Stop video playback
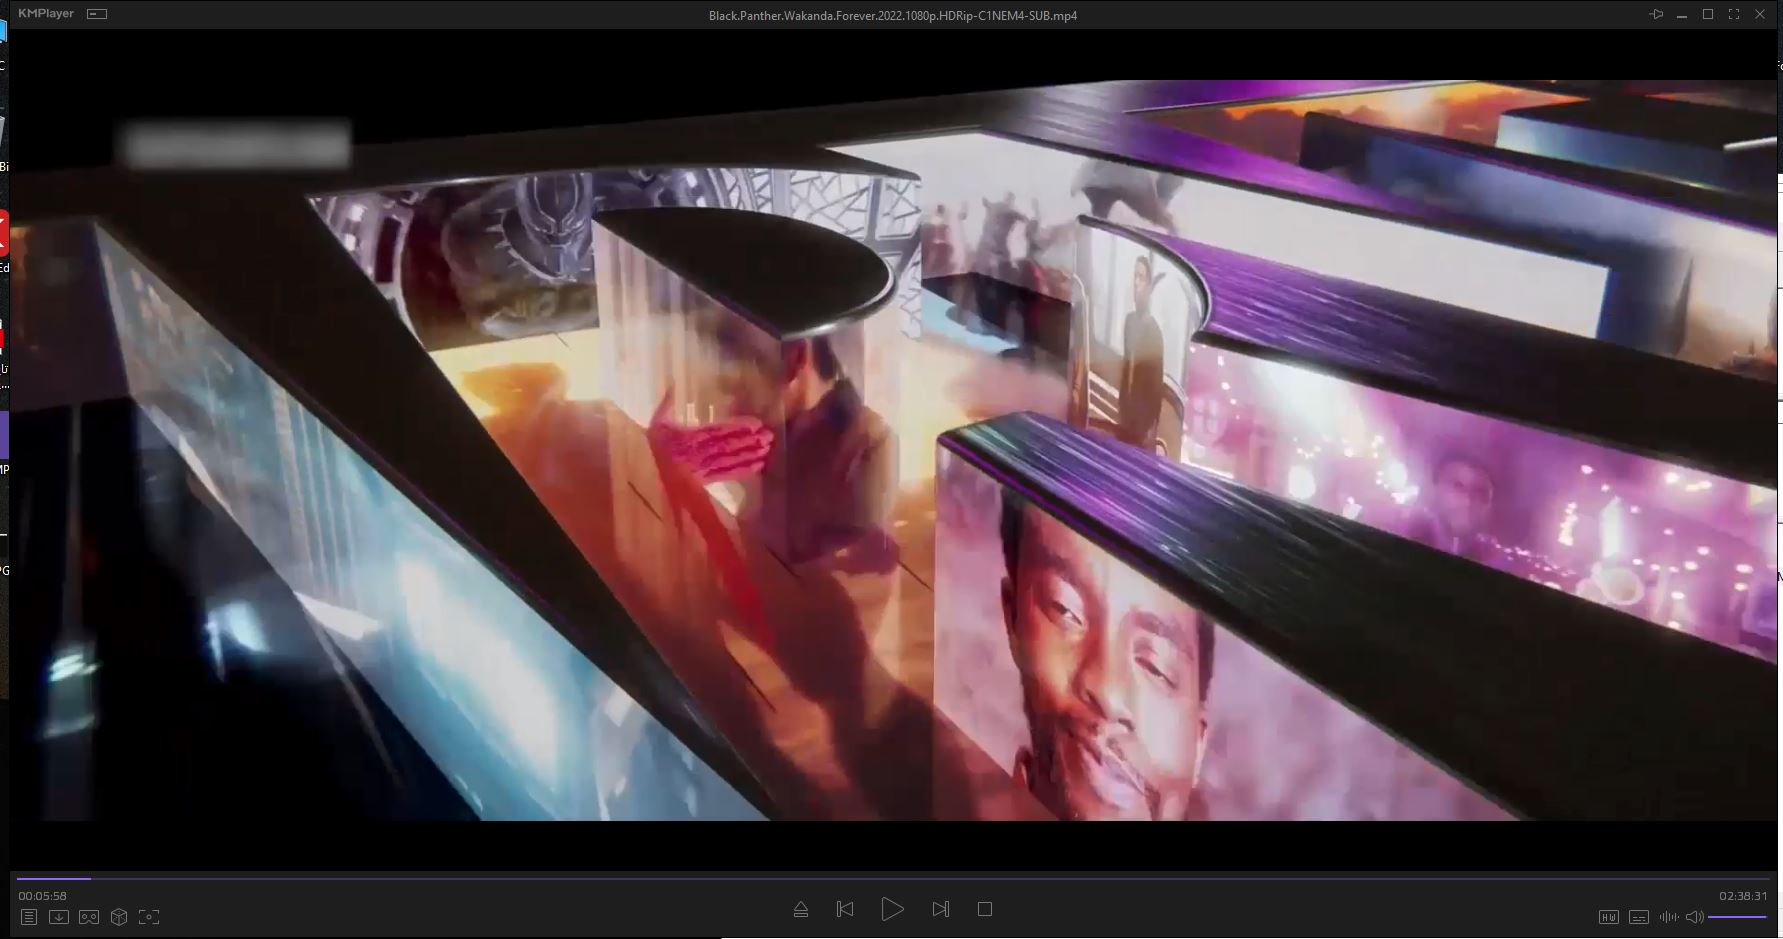Viewport: 1783px width, 939px height. pos(985,909)
